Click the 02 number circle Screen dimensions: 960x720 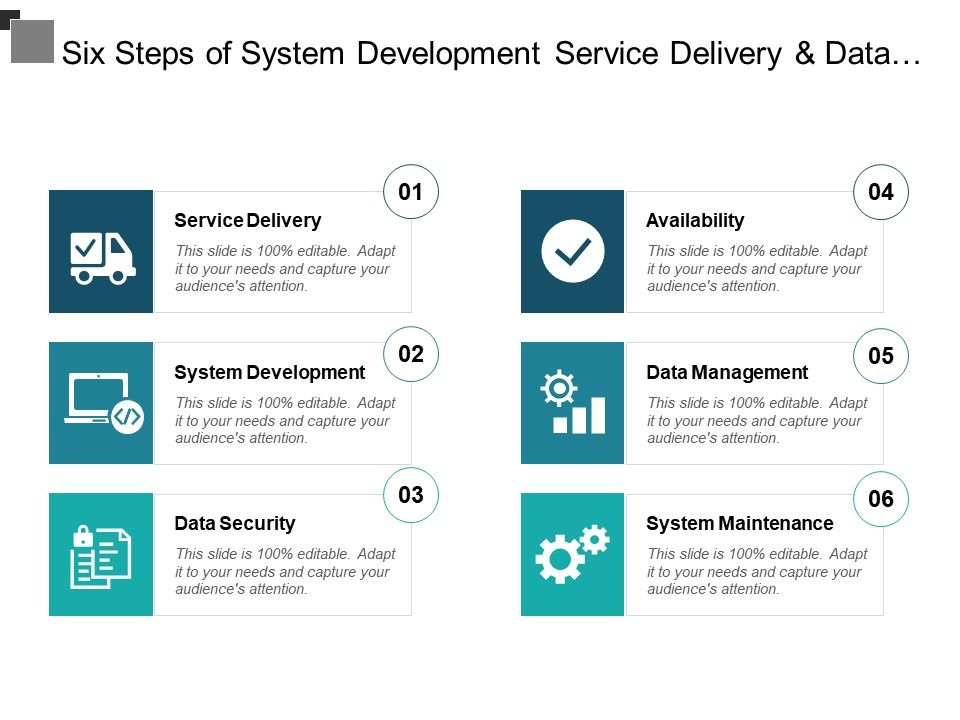(x=410, y=354)
